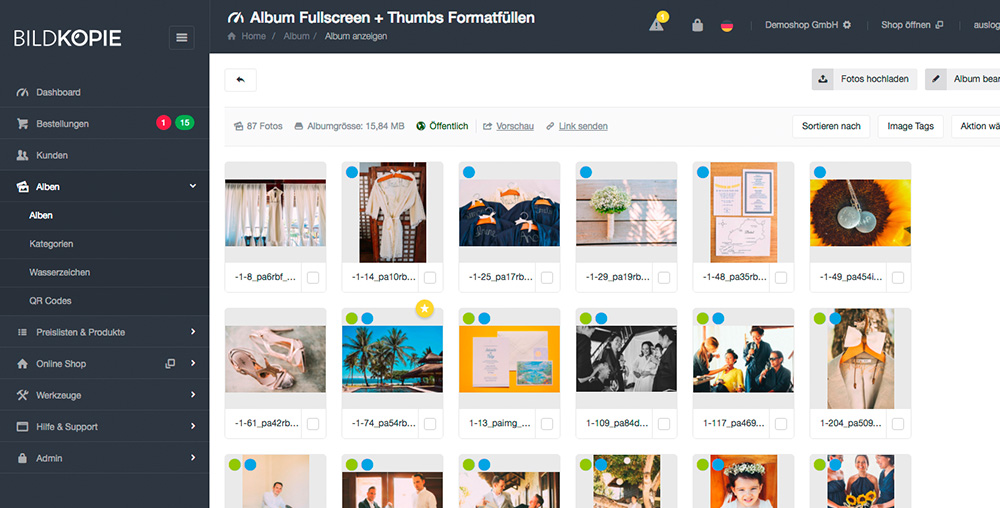The width and height of the screenshot is (1000, 508).
Task: Toggle the hamburger sidebar menu button
Action: coord(182,38)
